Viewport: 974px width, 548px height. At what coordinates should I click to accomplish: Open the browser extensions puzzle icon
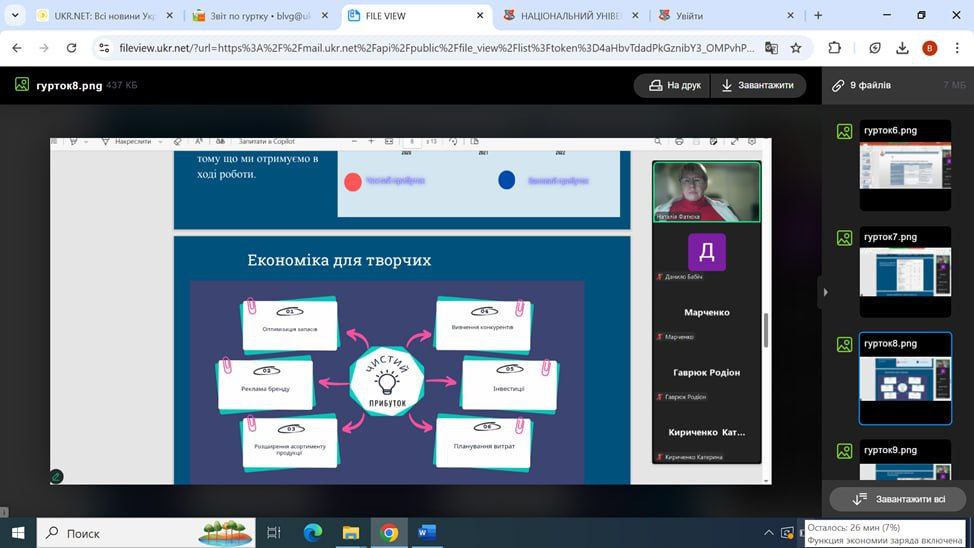pyautogui.click(x=834, y=48)
